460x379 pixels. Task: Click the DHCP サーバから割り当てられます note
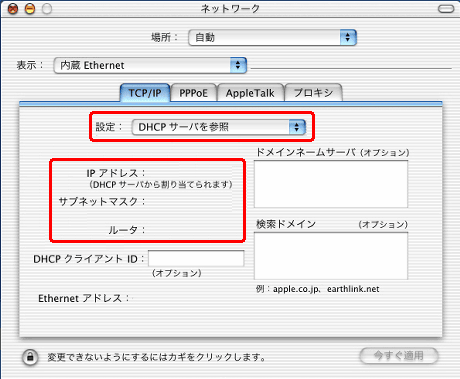[x=161, y=185]
